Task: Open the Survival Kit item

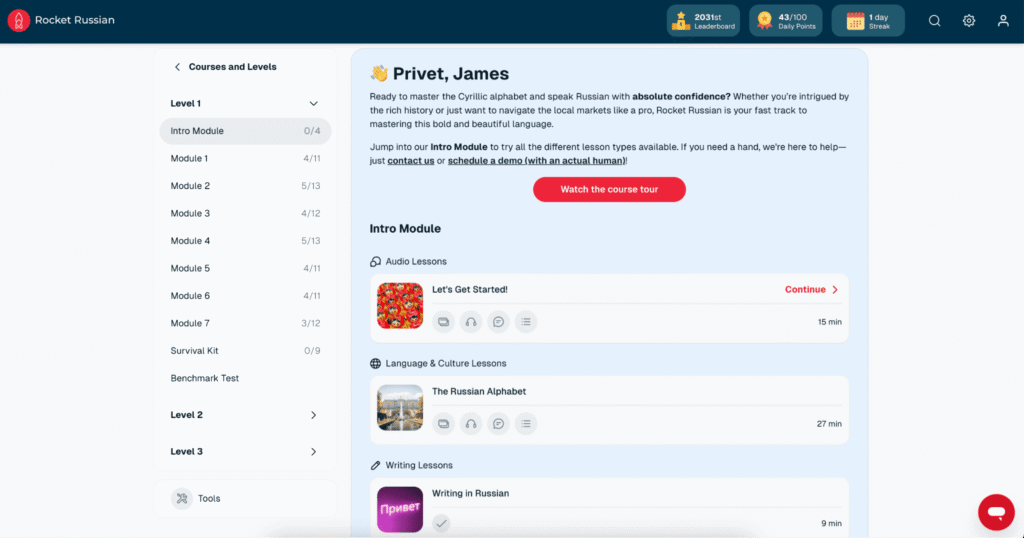Action: [x=245, y=351]
